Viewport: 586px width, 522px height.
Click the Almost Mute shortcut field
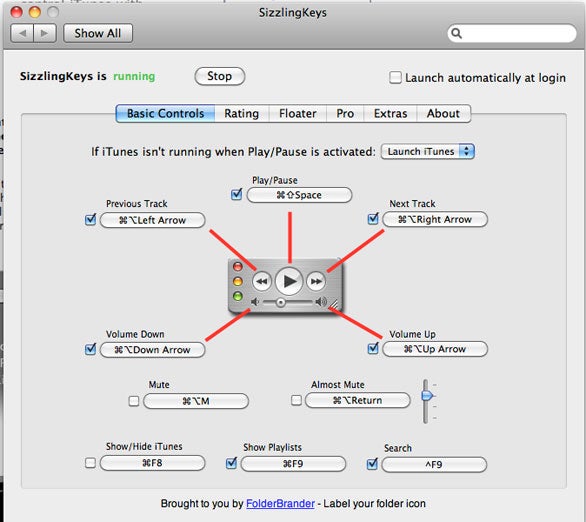(358, 401)
